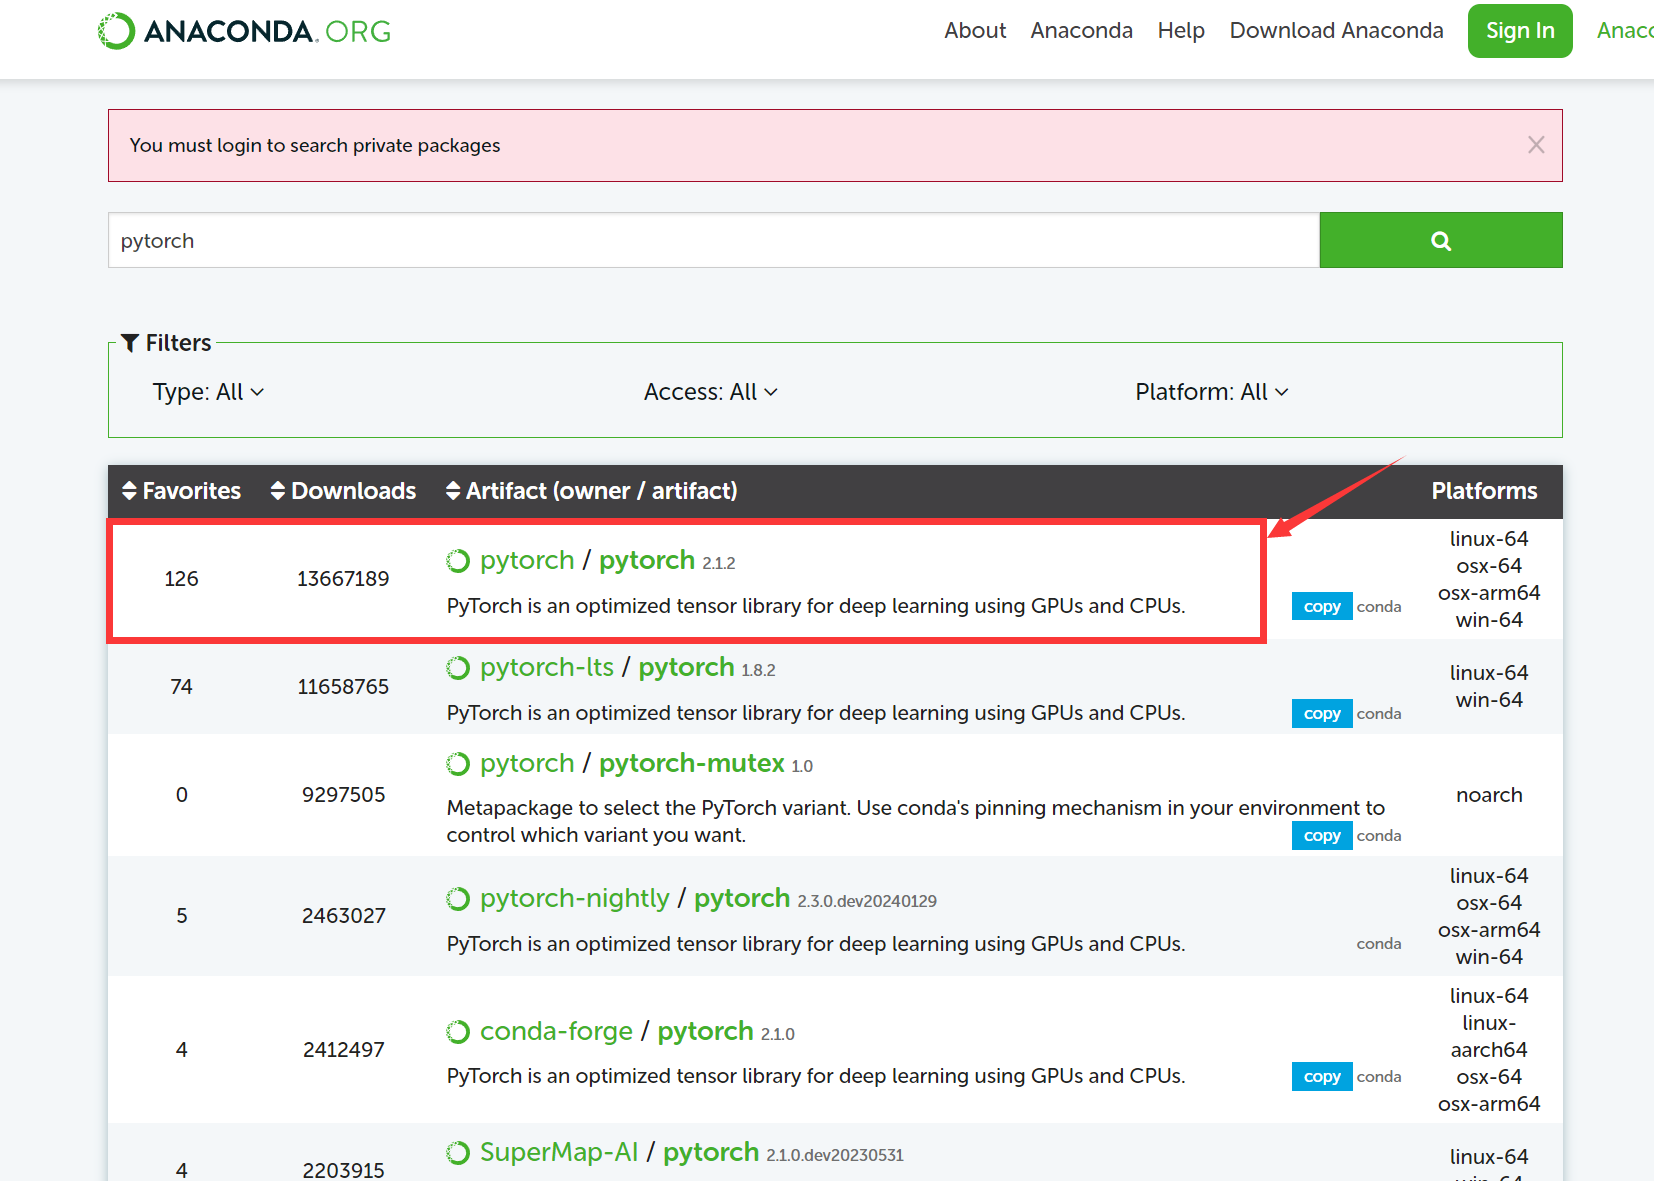The width and height of the screenshot is (1654, 1181).
Task: Copy the pytorch / pytorch 2.1.2 conda command
Action: click(1322, 606)
